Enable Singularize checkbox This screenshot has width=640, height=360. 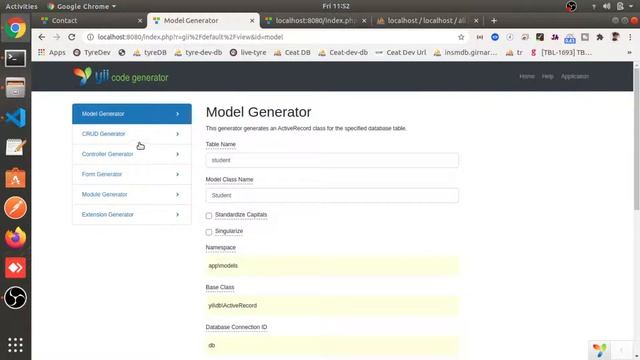coord(209,232)
